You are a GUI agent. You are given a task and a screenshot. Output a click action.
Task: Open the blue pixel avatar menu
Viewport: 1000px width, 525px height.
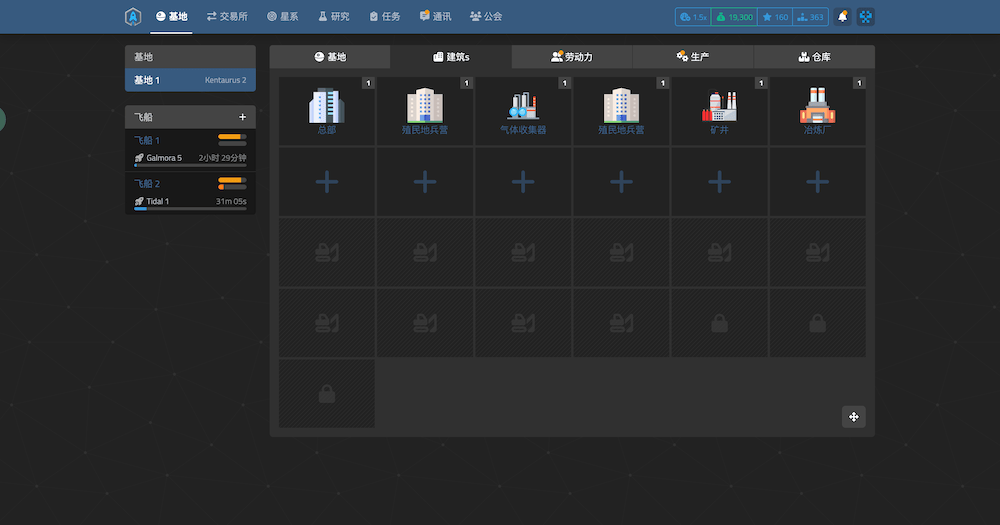[866, 17]
